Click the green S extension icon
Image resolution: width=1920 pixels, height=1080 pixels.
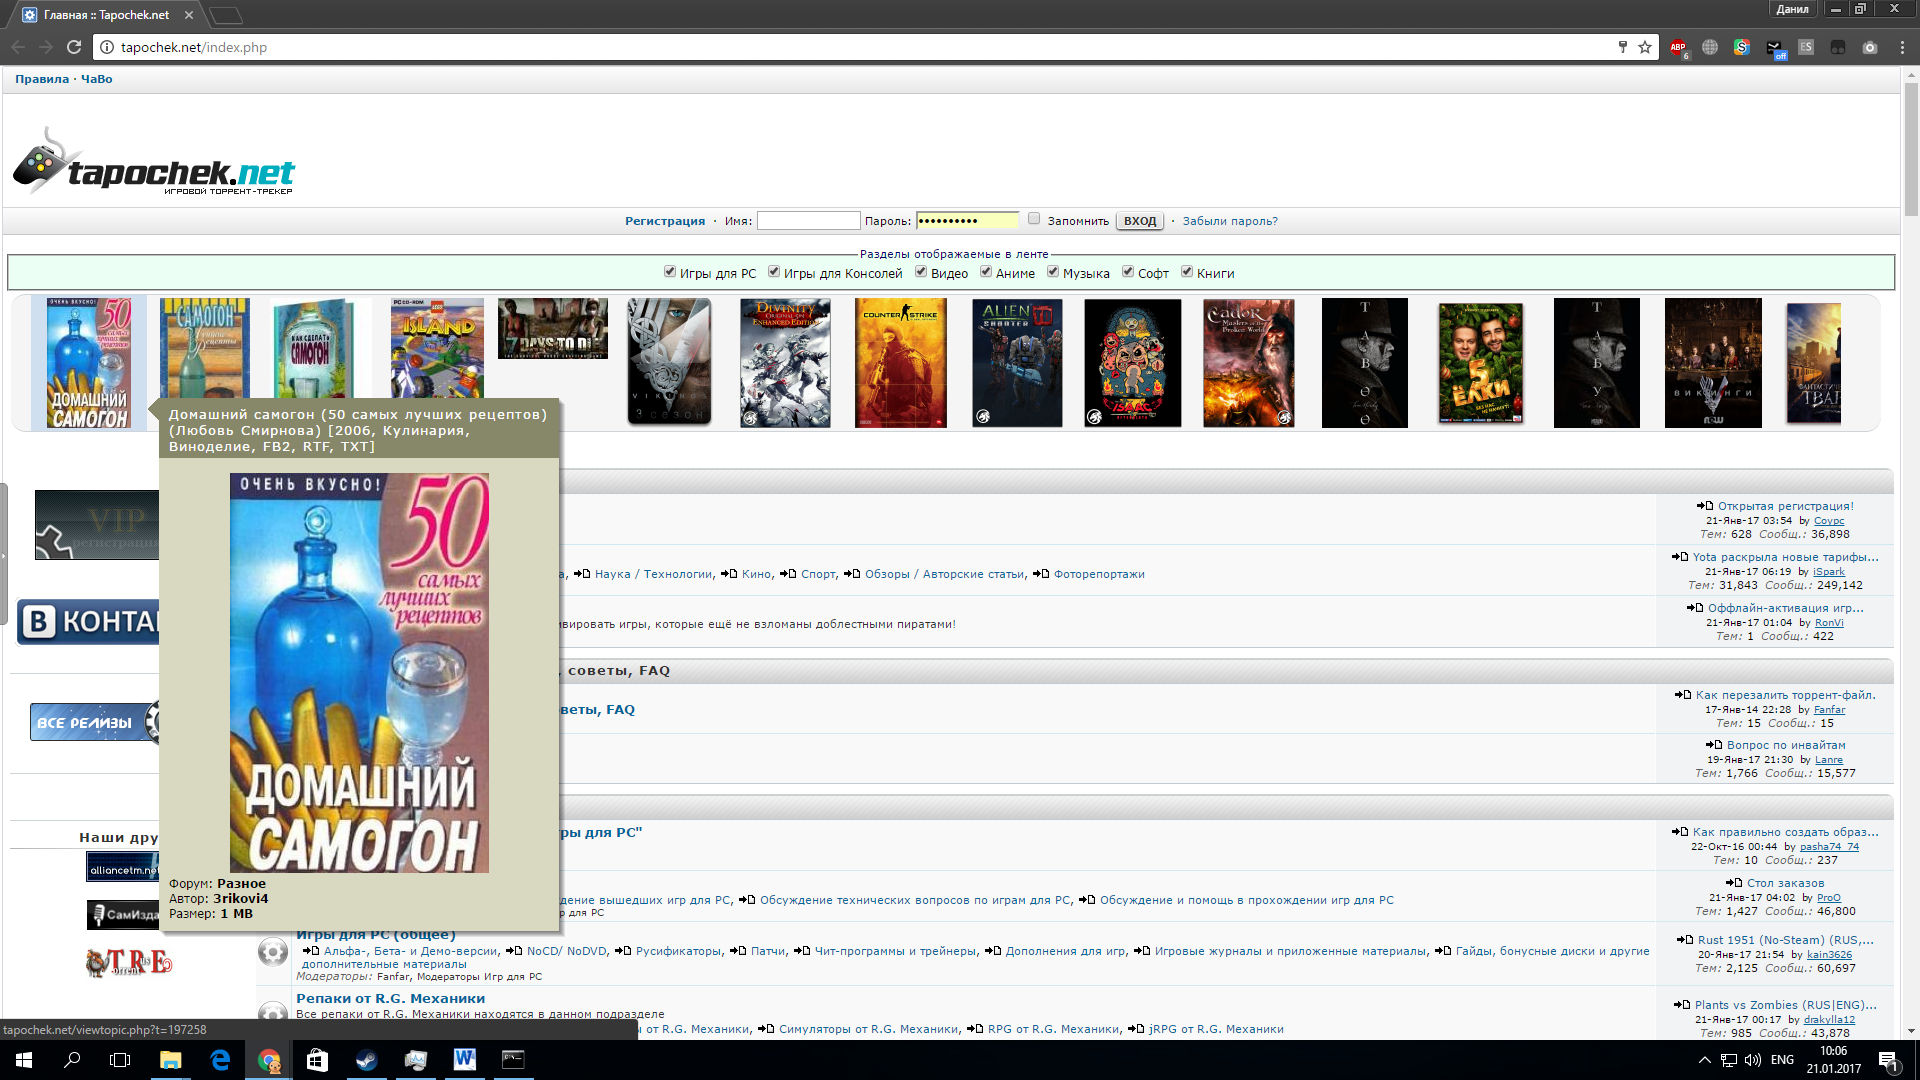[x=1742, y=47]
